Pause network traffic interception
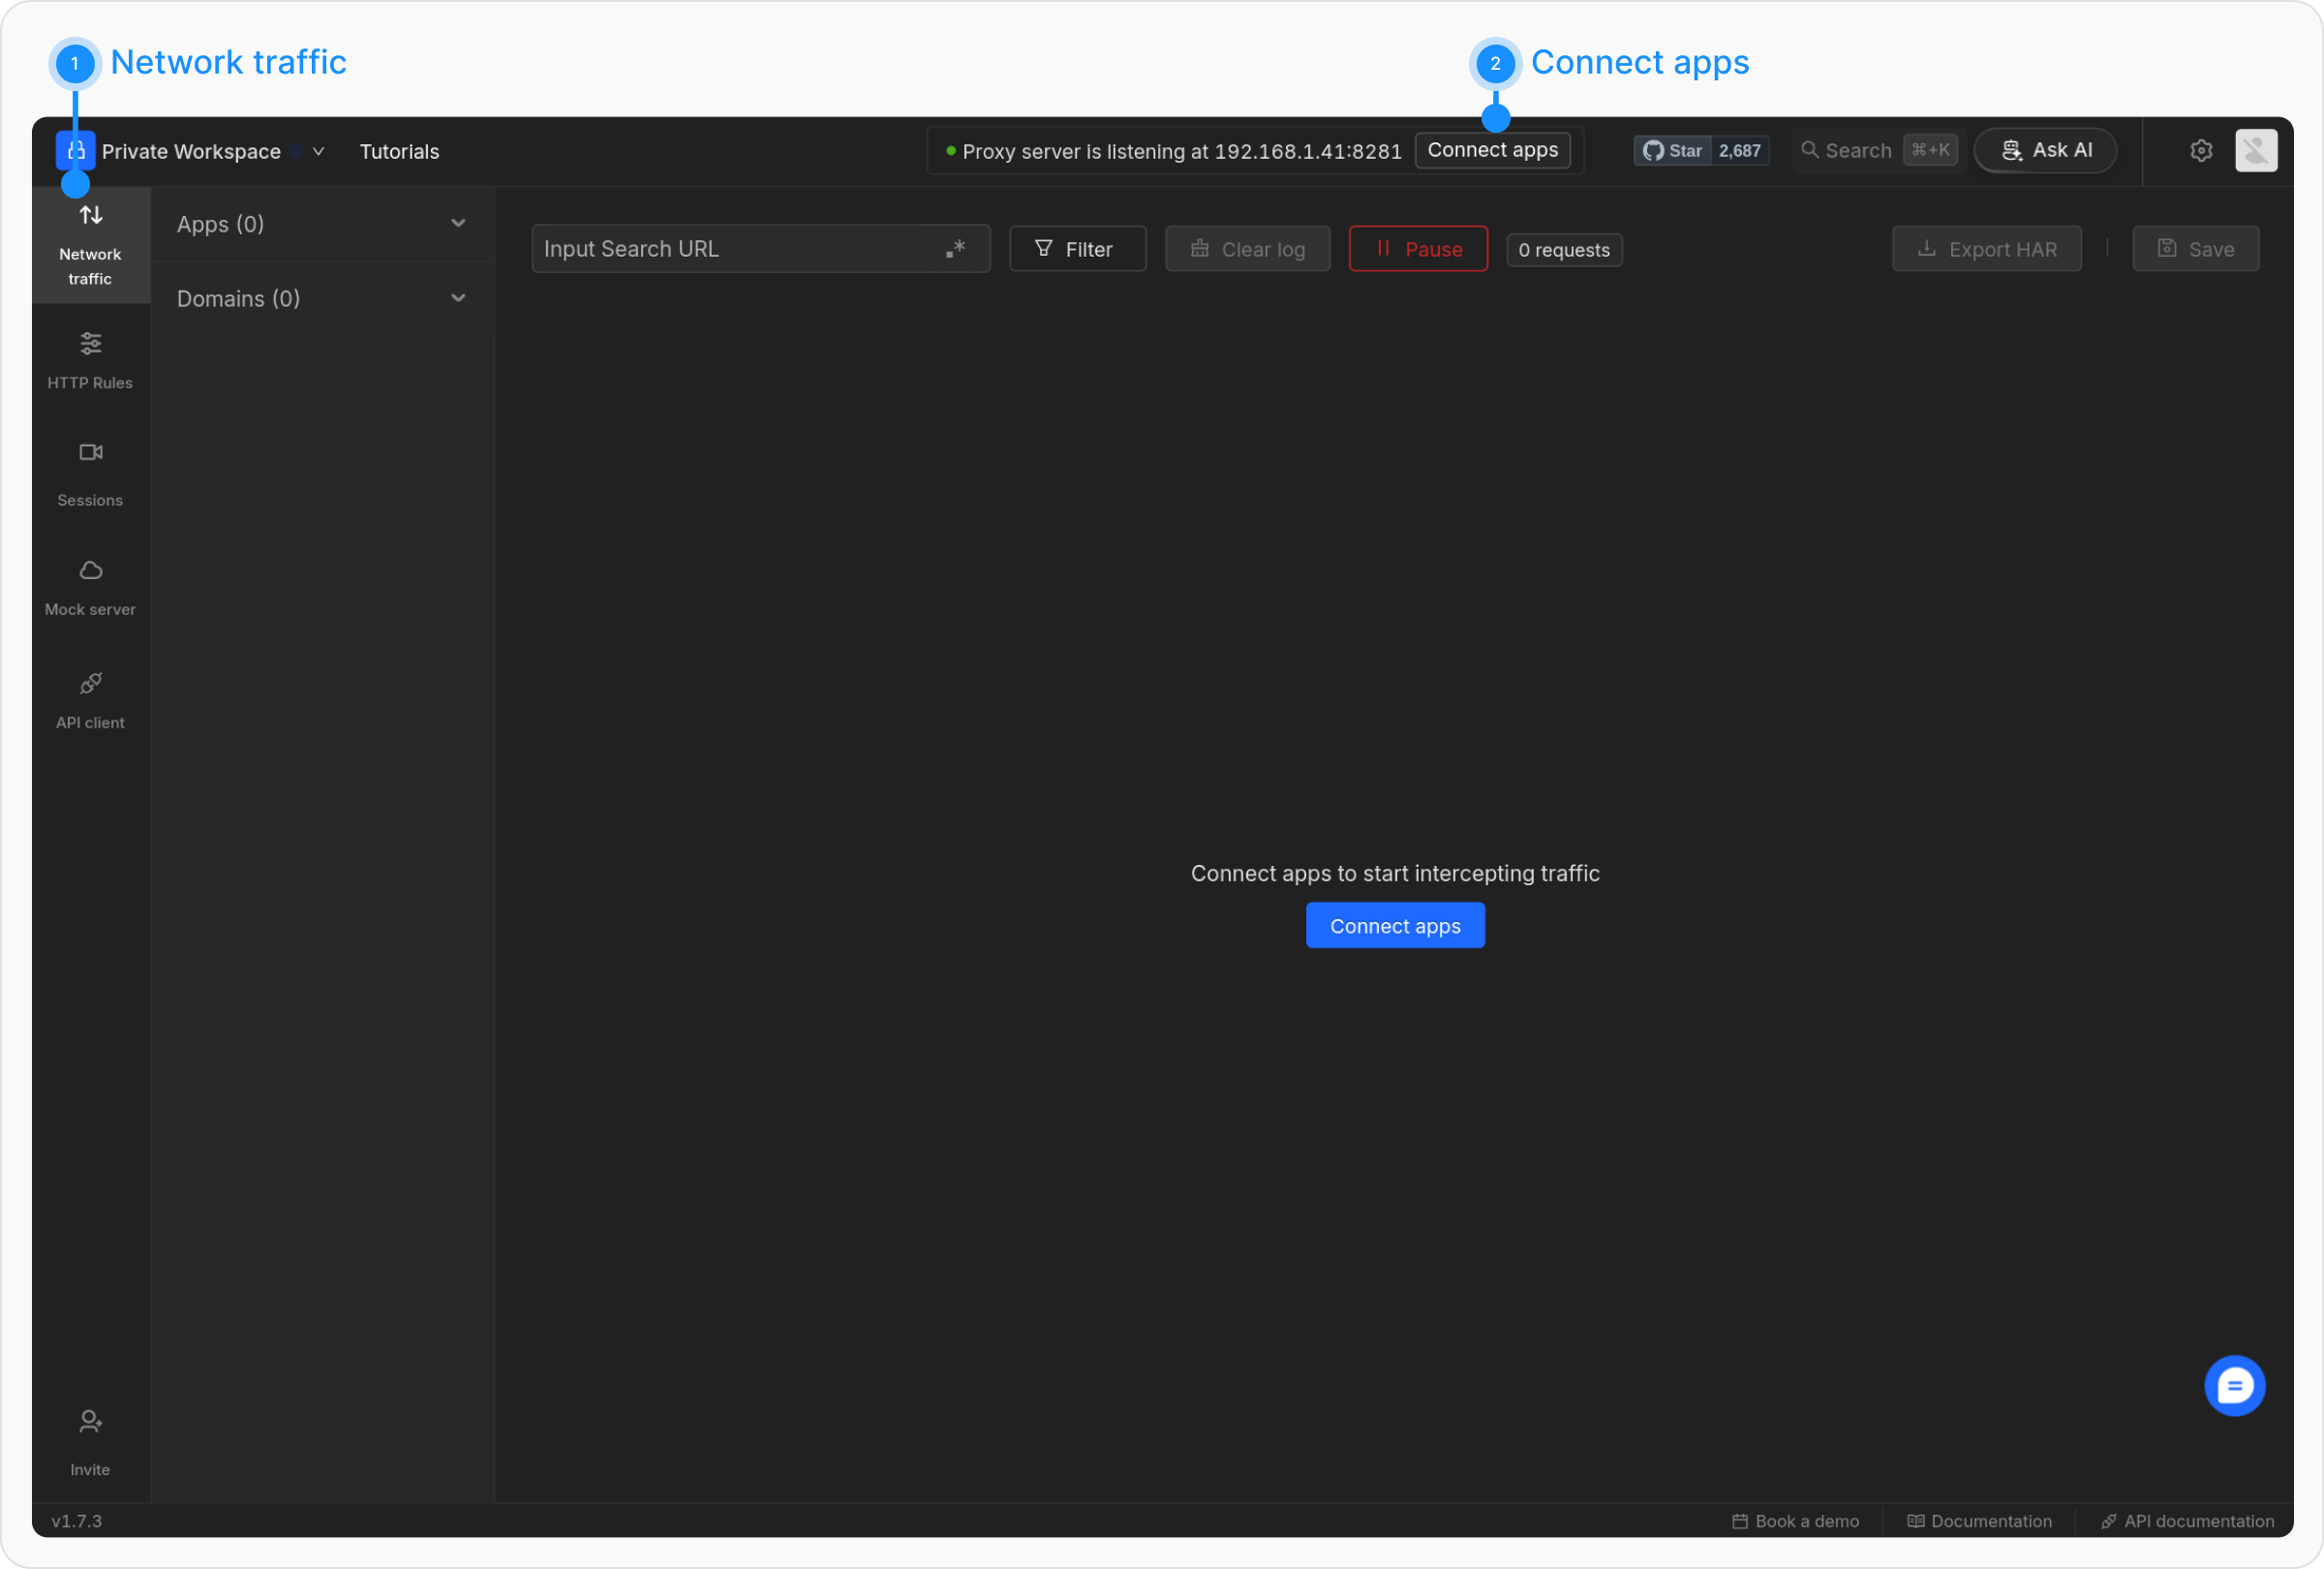Image resolution: width=2324 pixels, height=1569 pixels. [x=1417, y=249]
